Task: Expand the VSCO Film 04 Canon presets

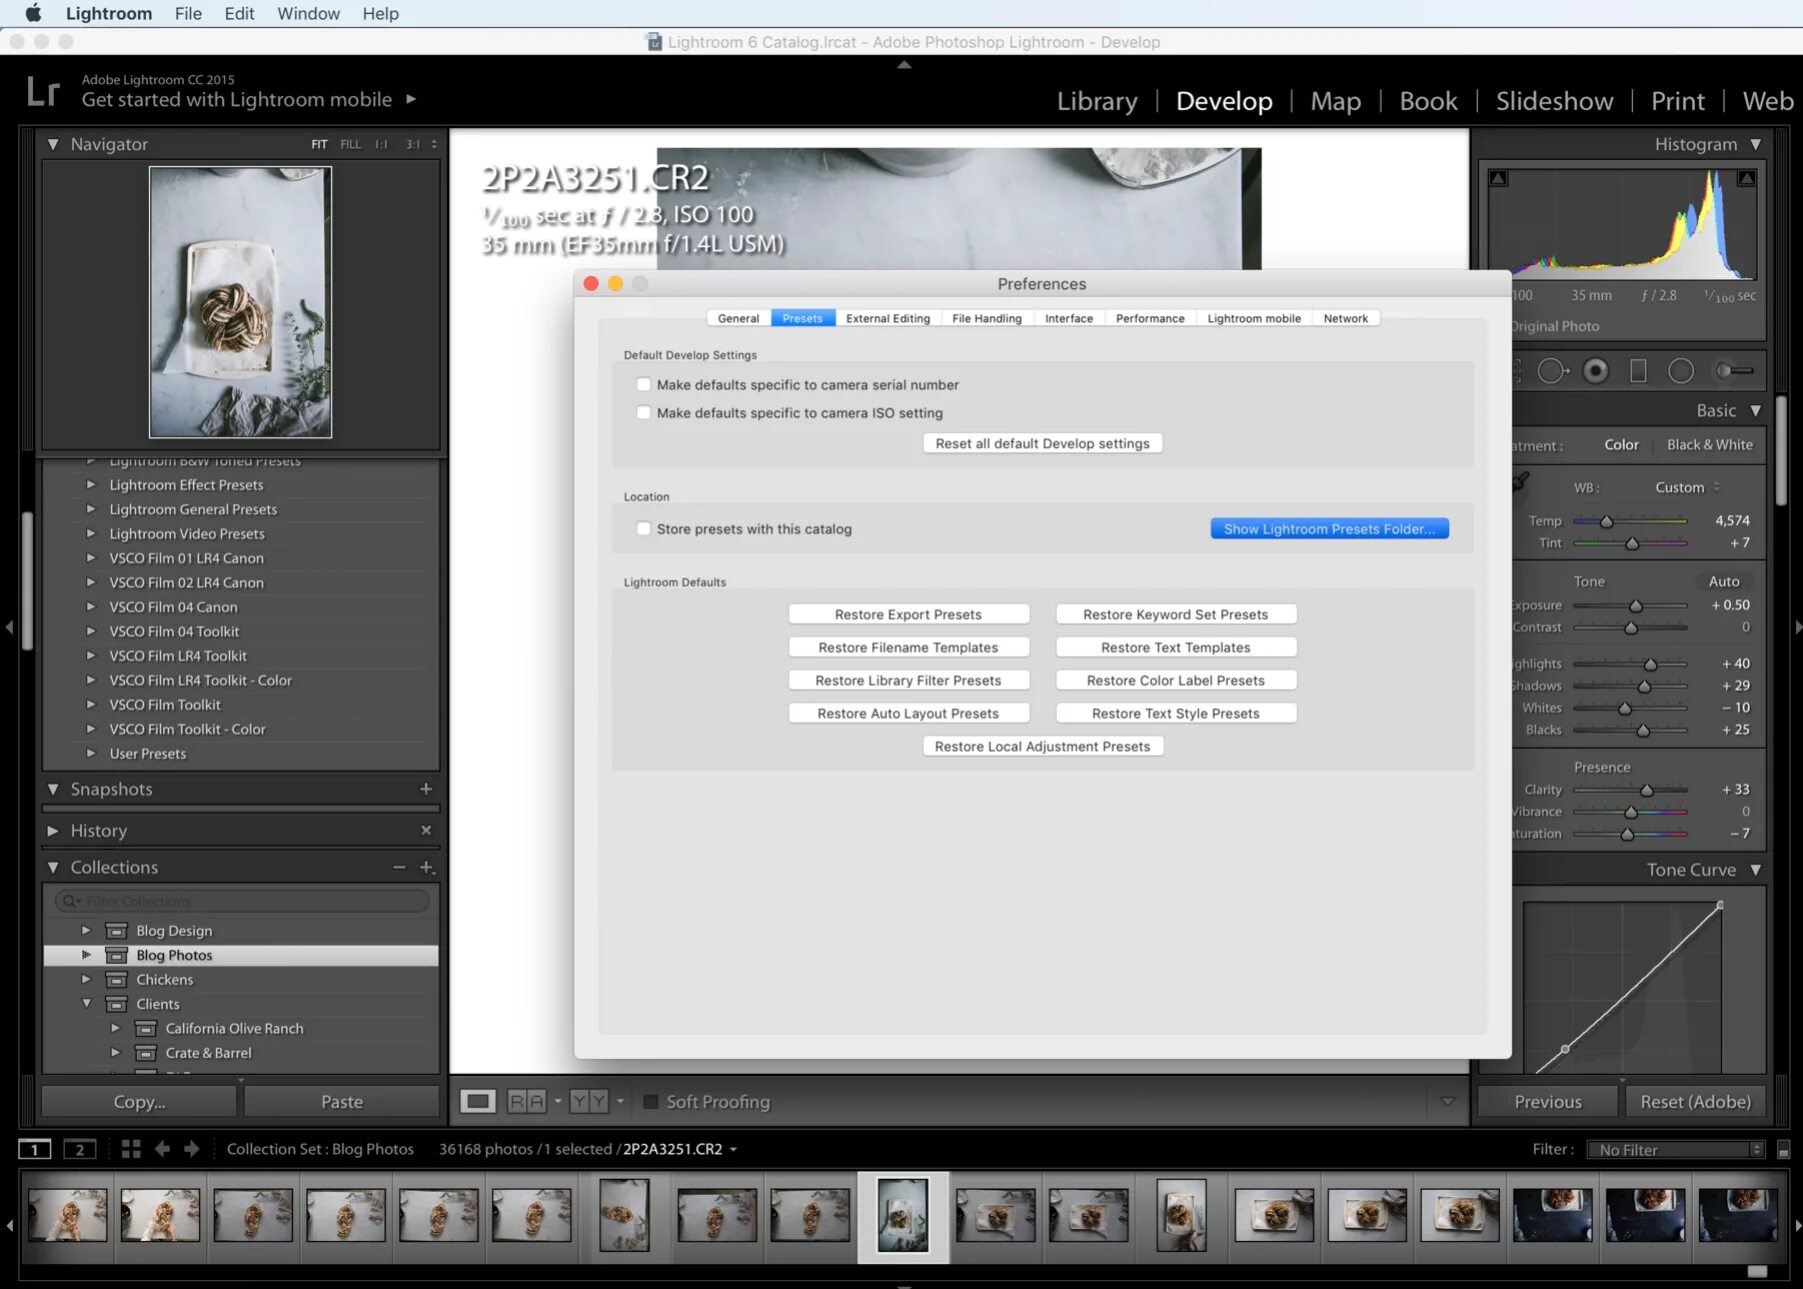Action: click(91, 607)
